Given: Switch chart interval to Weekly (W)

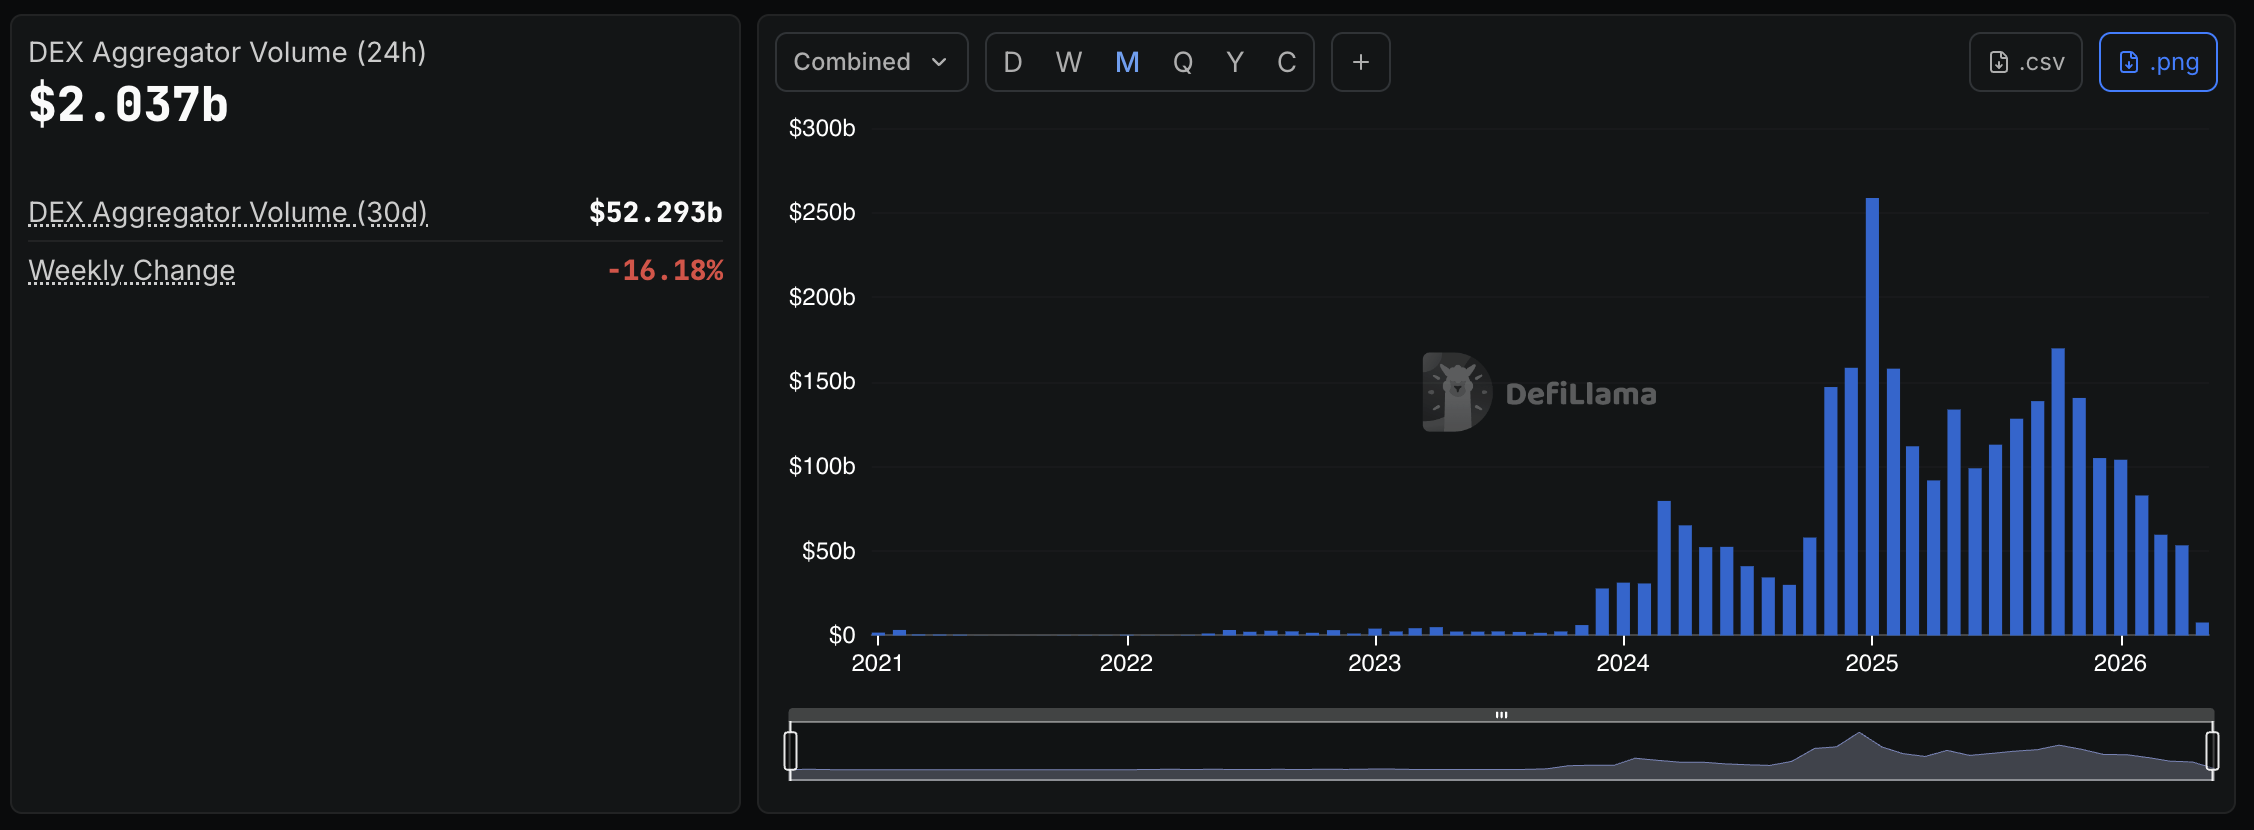Looking at the screenshot, I should pyautogui.click(x=1069, y=62).
